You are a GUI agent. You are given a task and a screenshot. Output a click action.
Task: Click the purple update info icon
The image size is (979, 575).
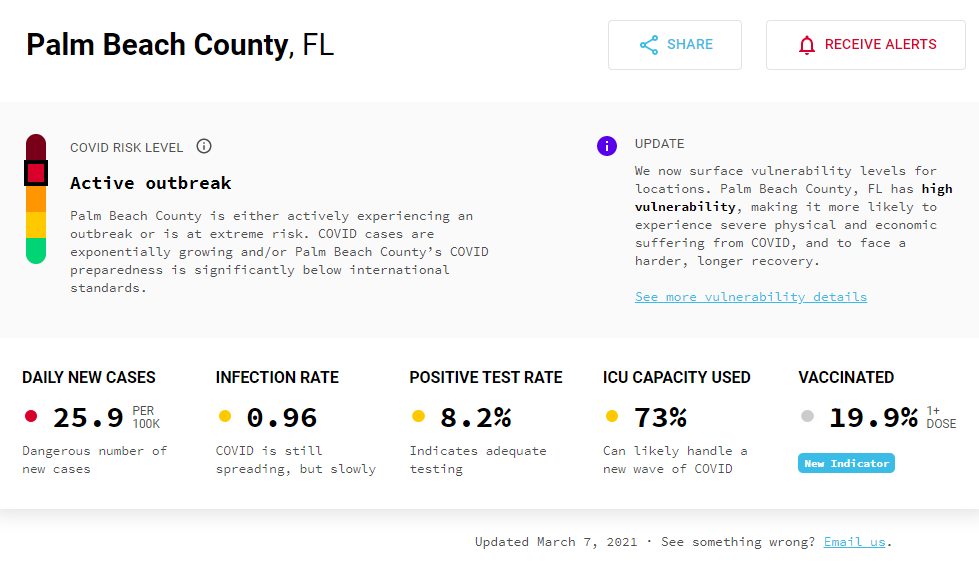[607, 146]
